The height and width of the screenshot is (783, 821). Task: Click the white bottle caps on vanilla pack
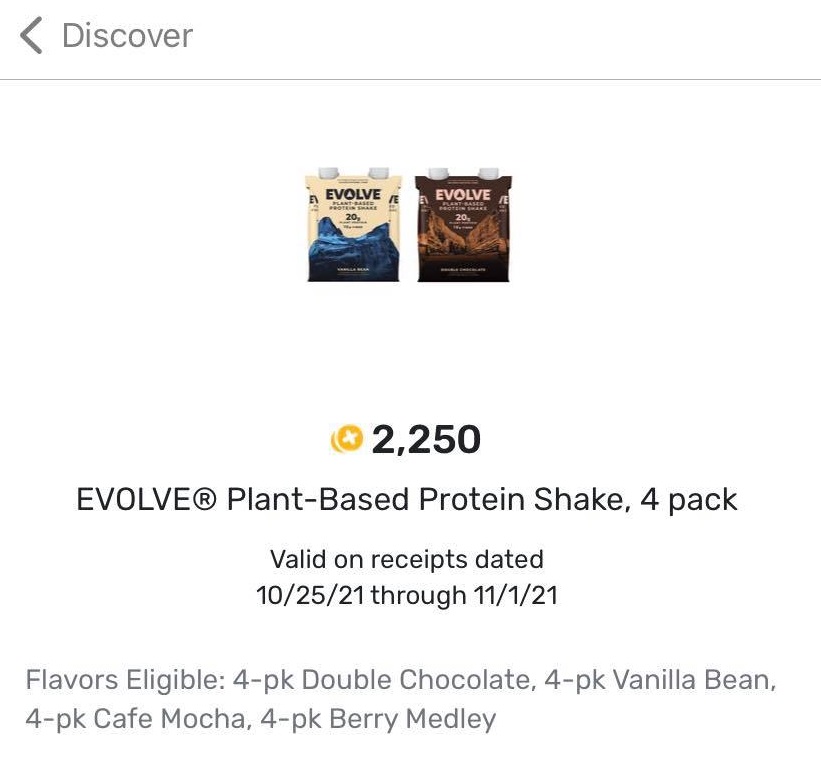tap(353, 173)
